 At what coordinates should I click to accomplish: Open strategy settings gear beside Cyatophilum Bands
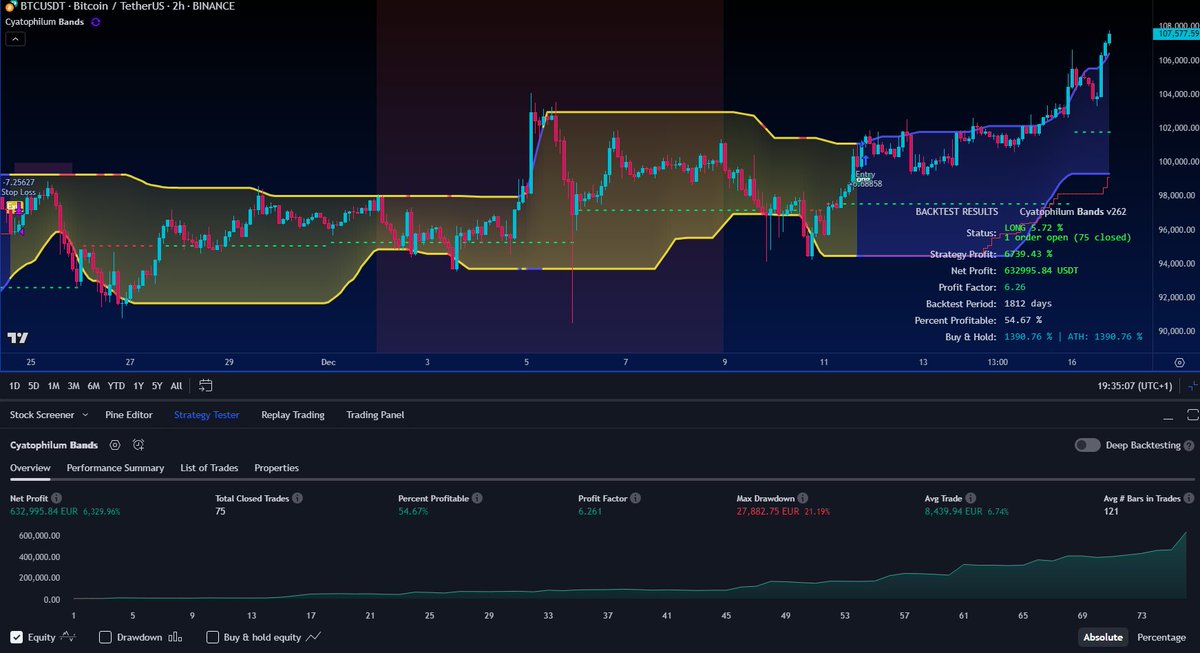[115, 445]
